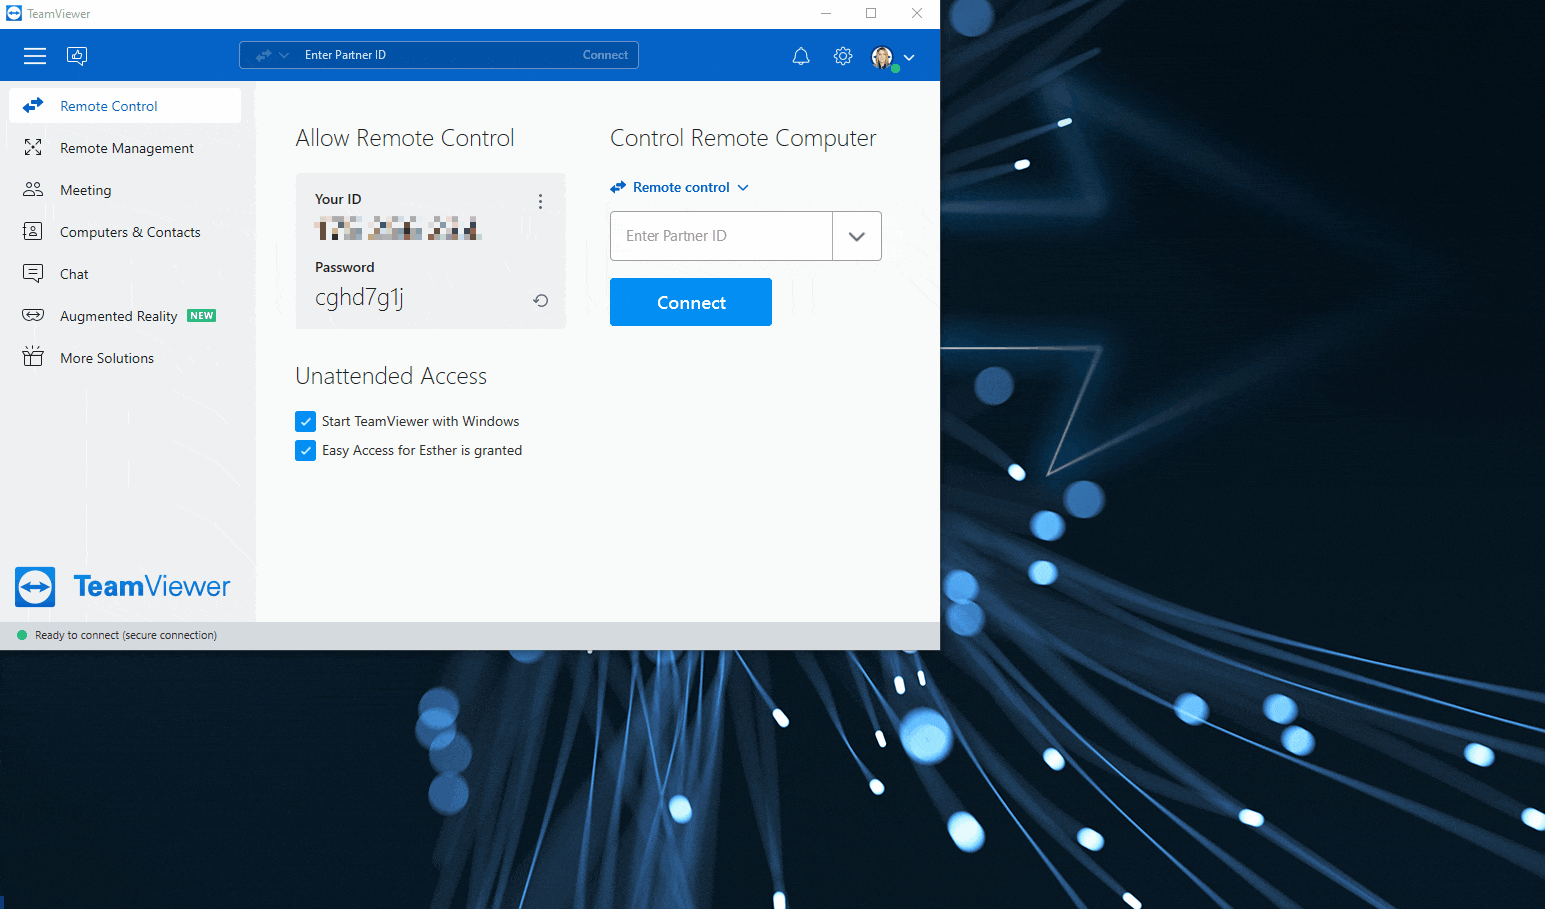1545x909 pixels.
Task: Click the Meeting people icon
Action: tap(33, 189)
